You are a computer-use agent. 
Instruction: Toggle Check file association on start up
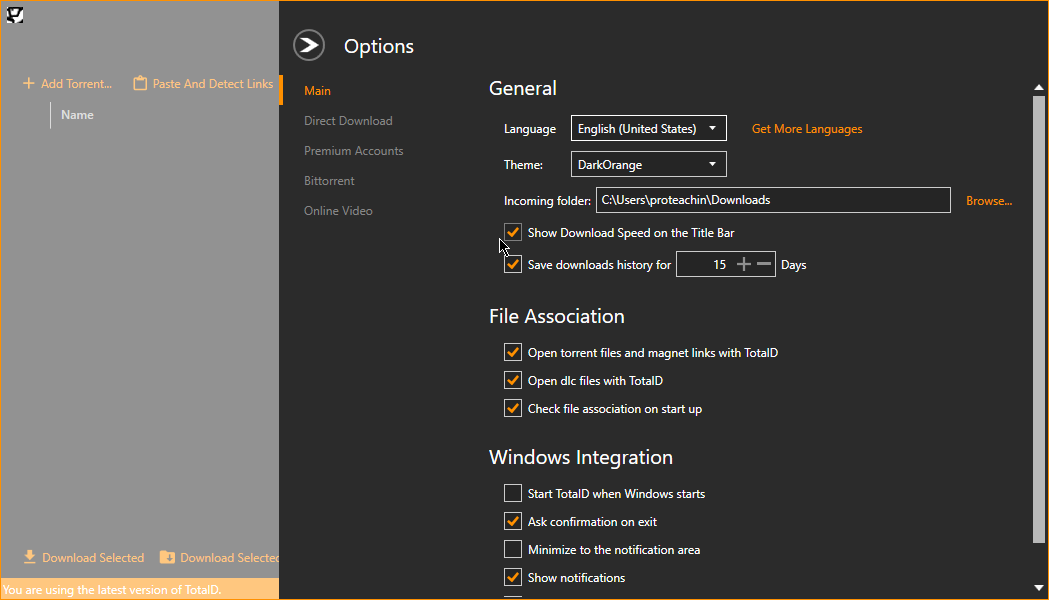pos(513,409)
